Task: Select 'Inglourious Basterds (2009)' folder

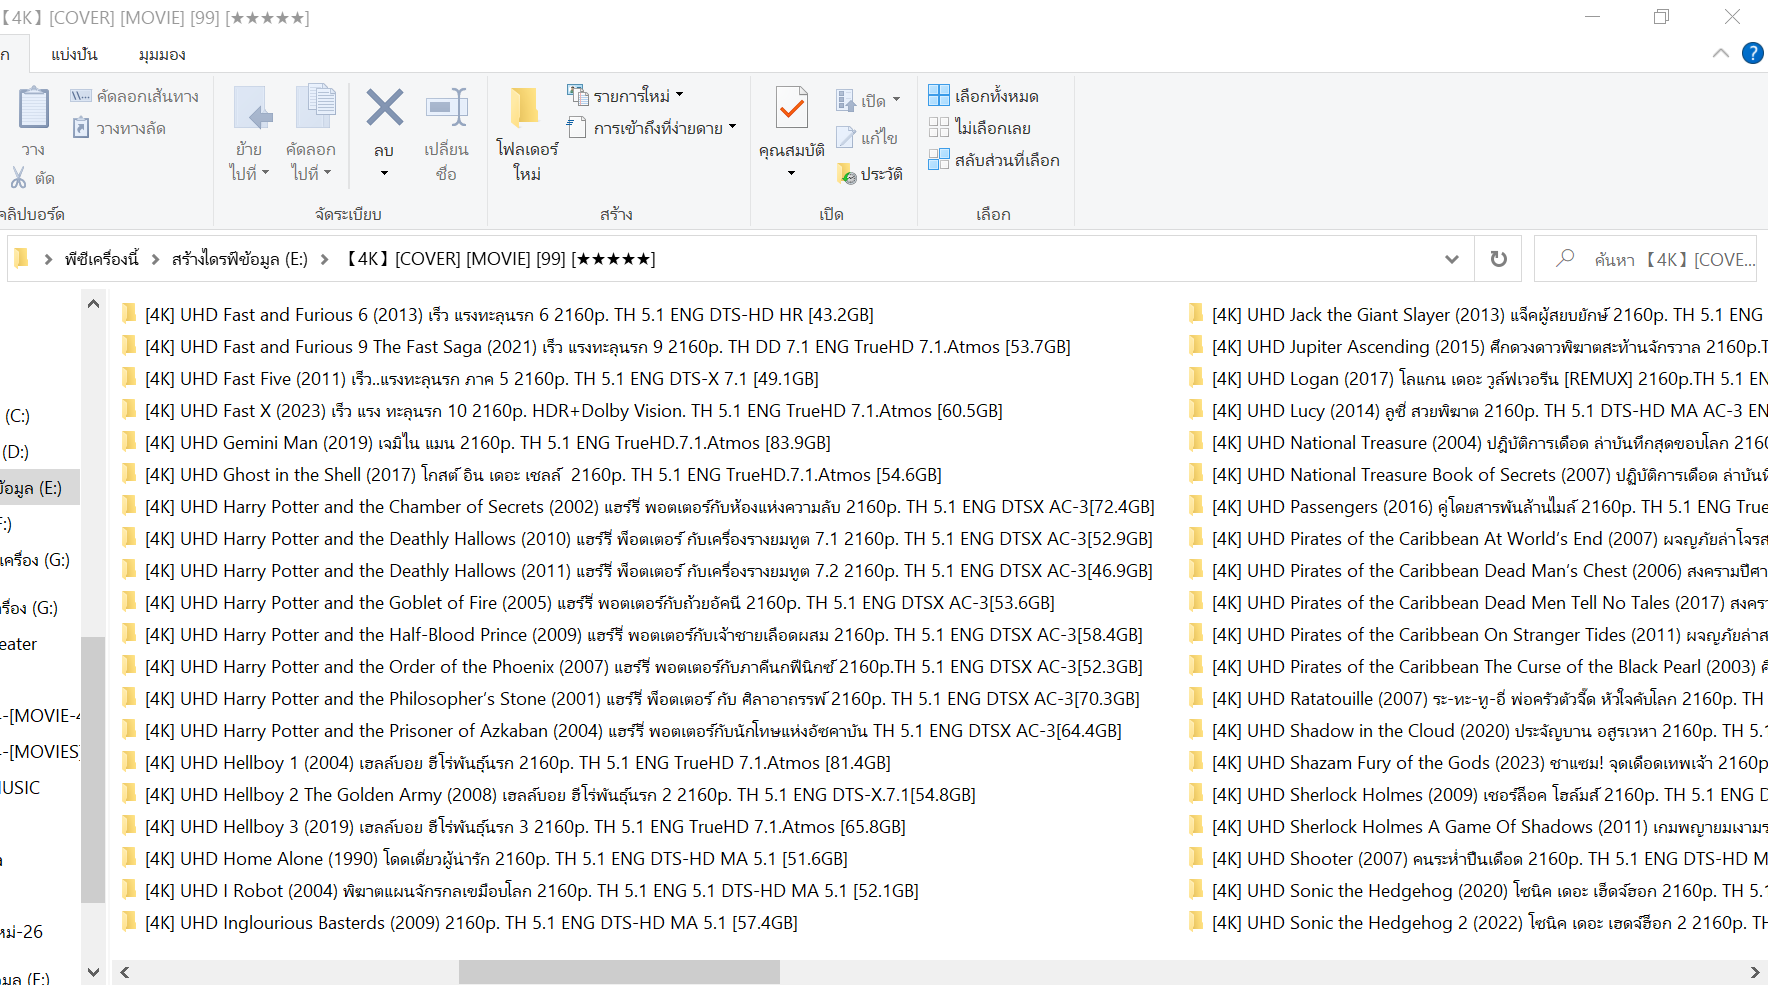Action: [471, 922]
